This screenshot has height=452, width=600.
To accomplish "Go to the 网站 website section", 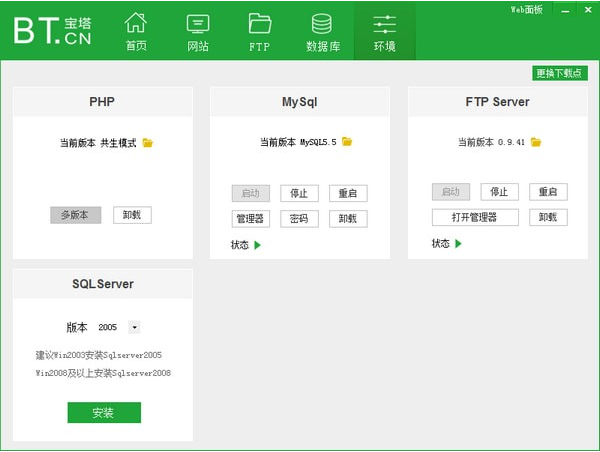I will coord(198,31).
